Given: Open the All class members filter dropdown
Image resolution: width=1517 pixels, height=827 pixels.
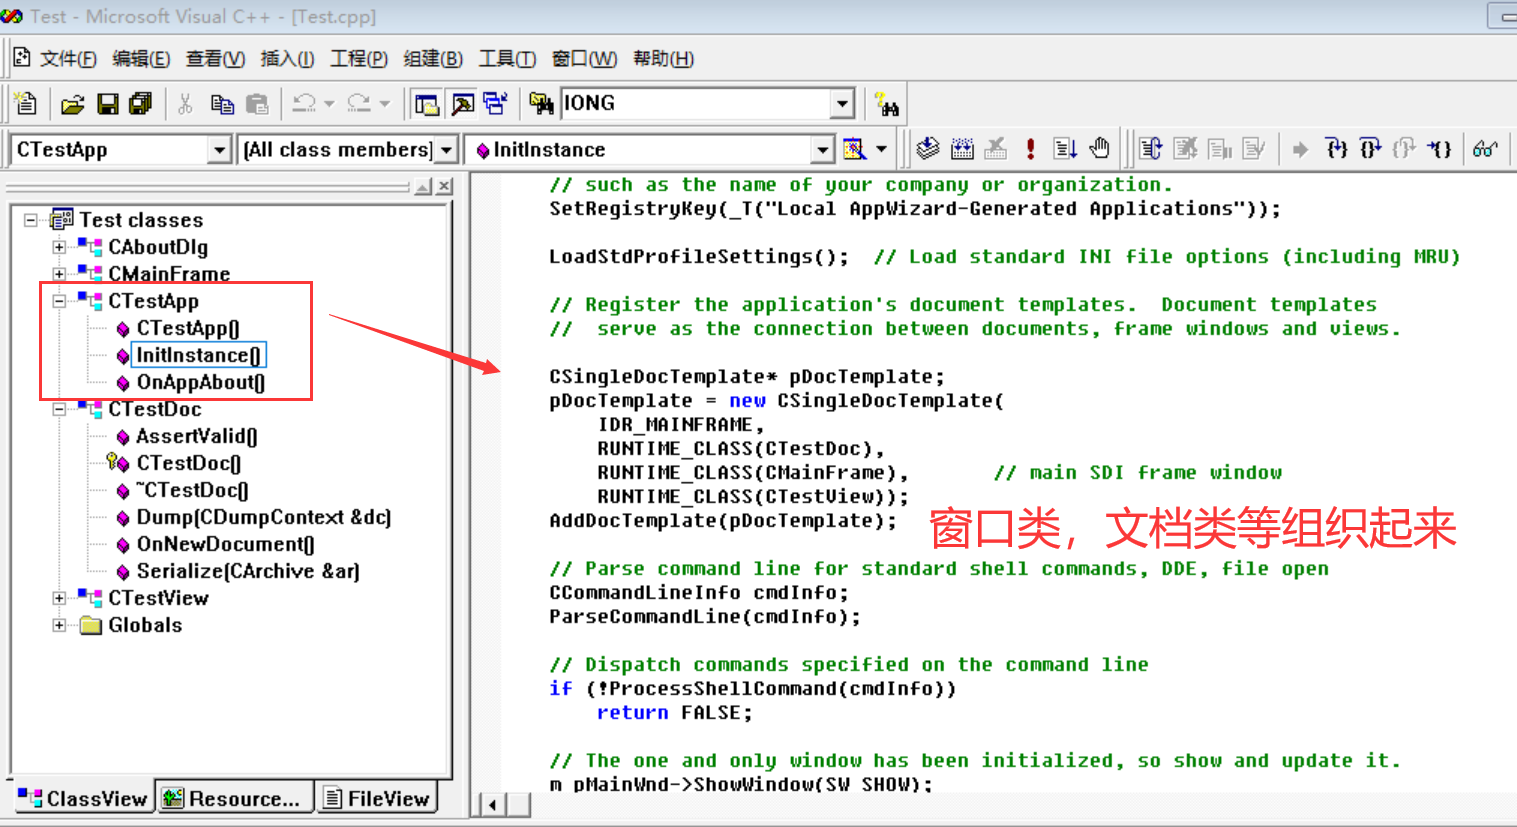Looking at the screenshot, I should pos(446,150).
